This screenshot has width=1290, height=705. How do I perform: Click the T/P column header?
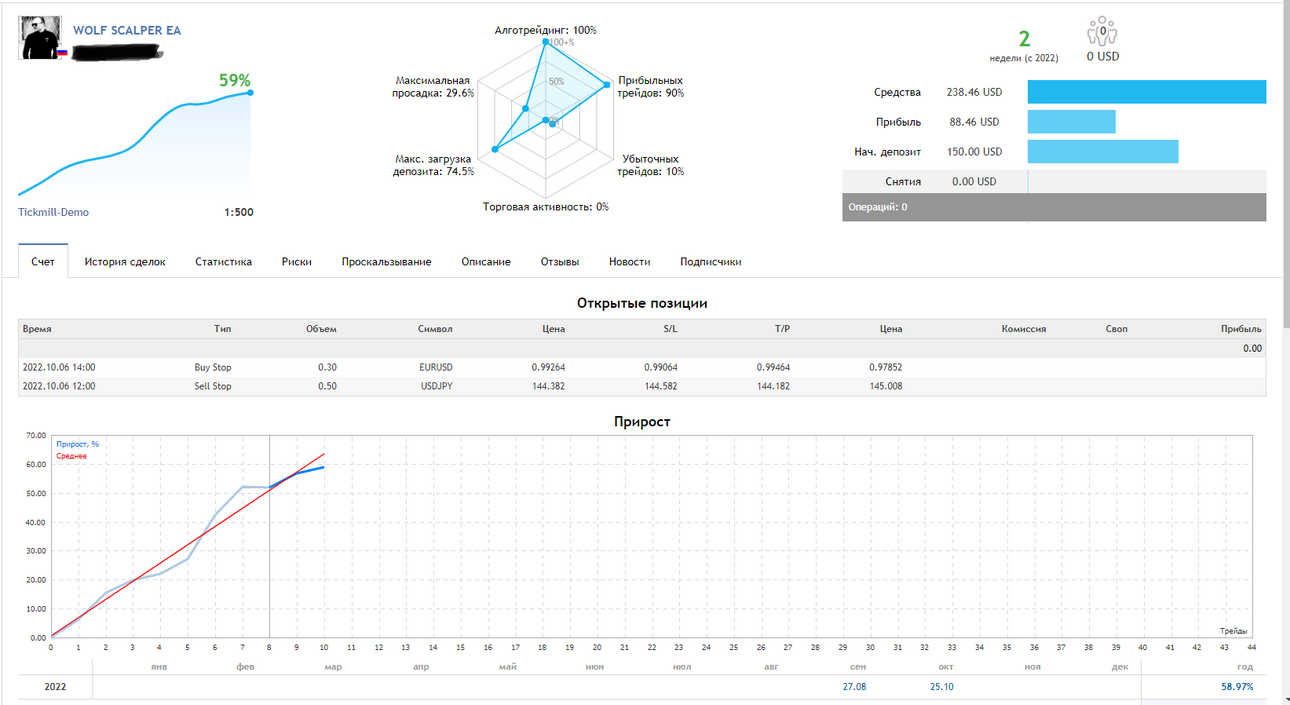point(782,329)
